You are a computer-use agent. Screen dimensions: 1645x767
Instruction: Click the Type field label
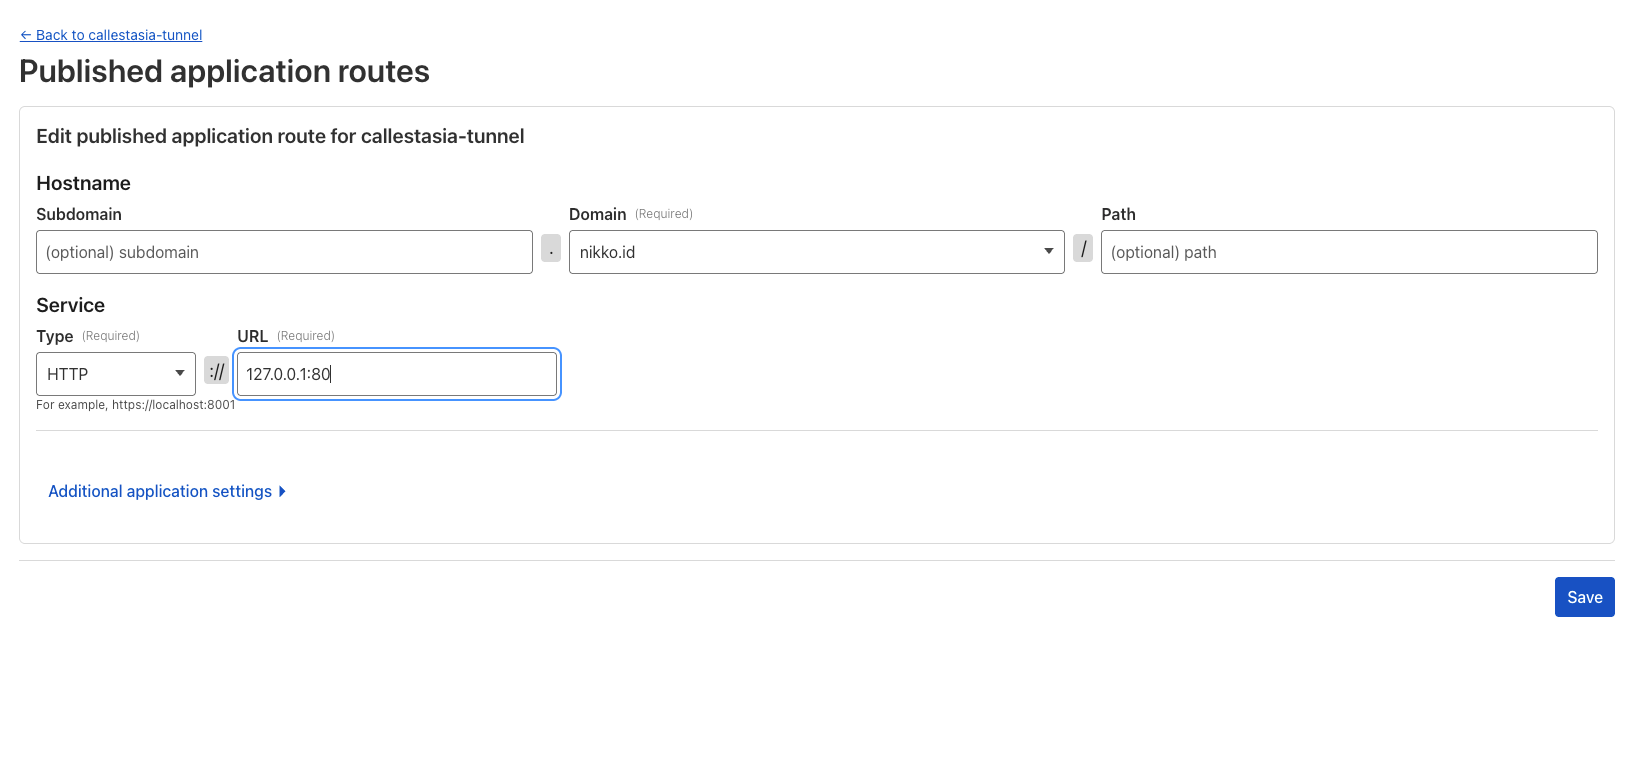tap(54, 336)
